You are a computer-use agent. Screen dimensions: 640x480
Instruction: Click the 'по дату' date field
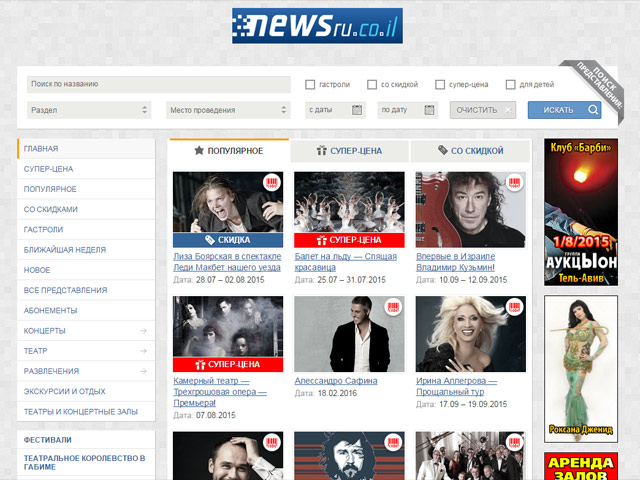click(407, 110)
